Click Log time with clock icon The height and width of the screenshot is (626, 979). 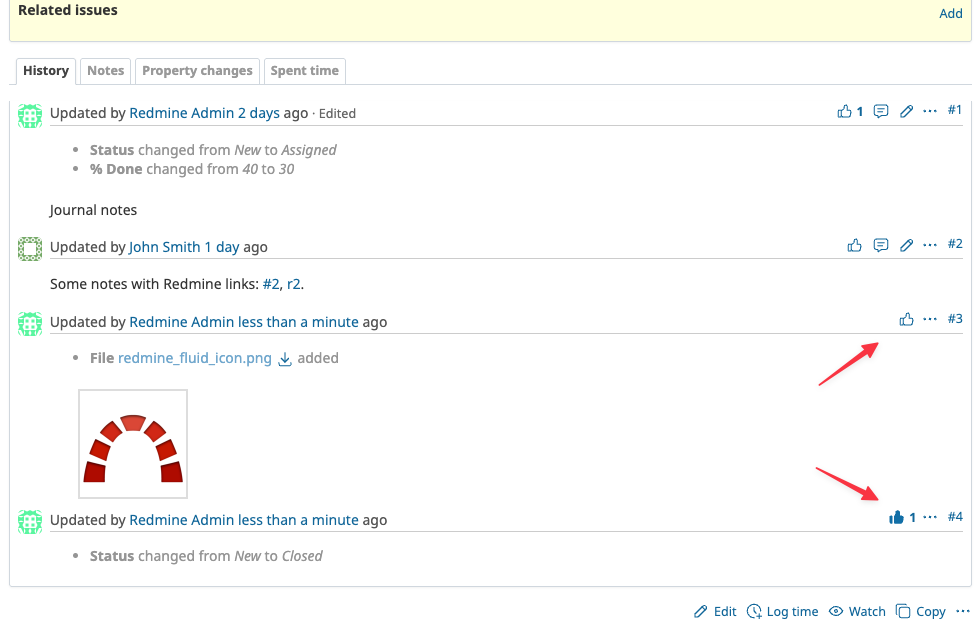[782, 611]
